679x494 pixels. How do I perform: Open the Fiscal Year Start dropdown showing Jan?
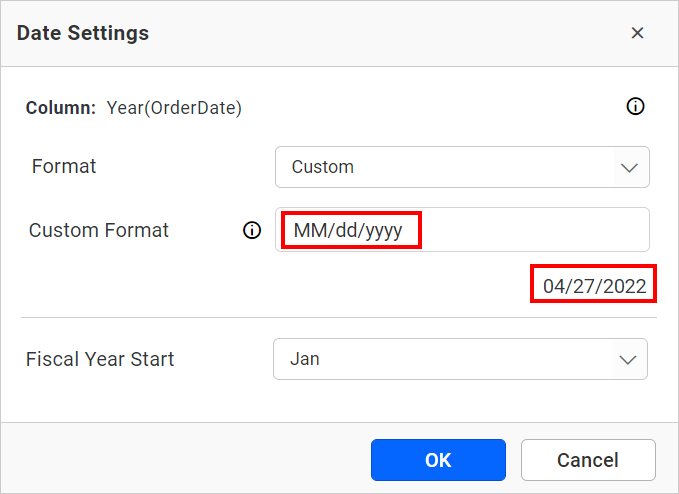(x=459, y=359)
